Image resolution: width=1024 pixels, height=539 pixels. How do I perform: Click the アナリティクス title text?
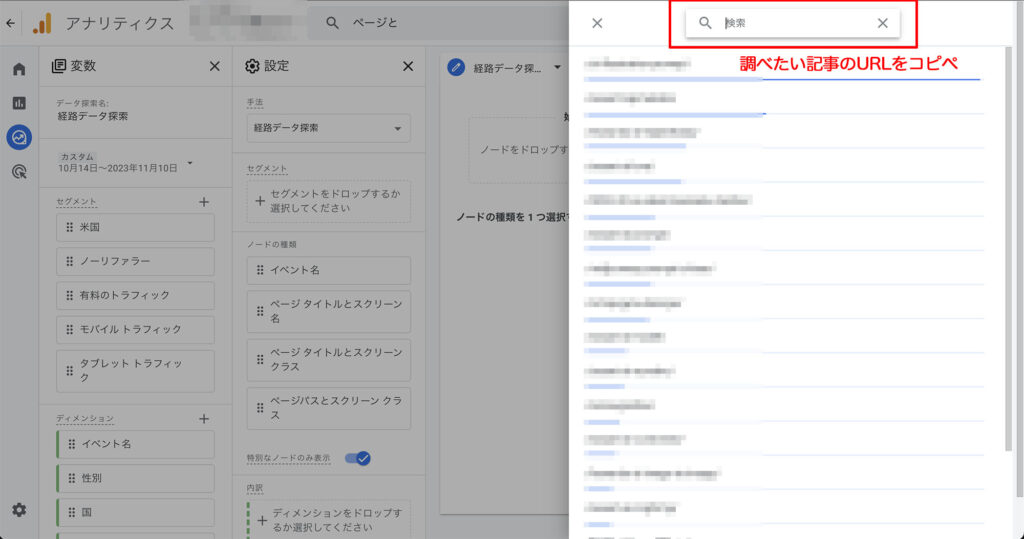click(x=120, y=24)
